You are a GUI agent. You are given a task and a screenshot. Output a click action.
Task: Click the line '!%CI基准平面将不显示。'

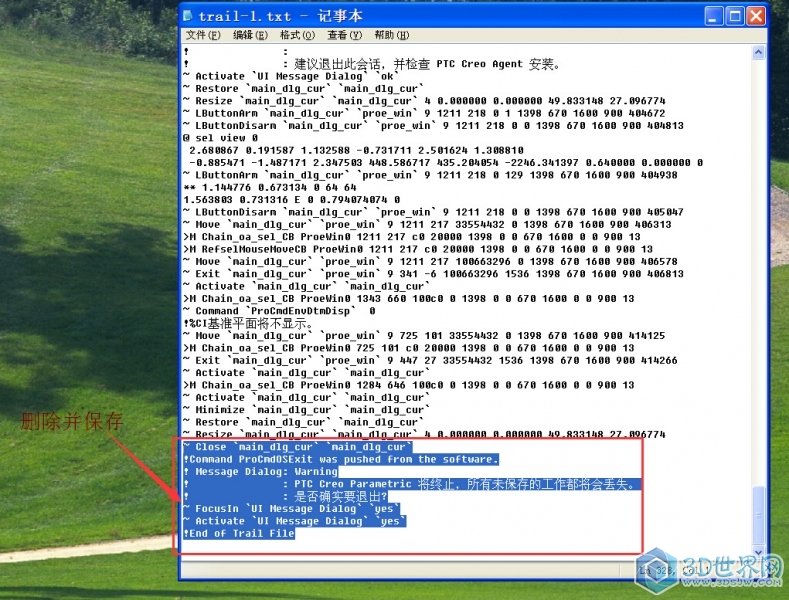249,323
